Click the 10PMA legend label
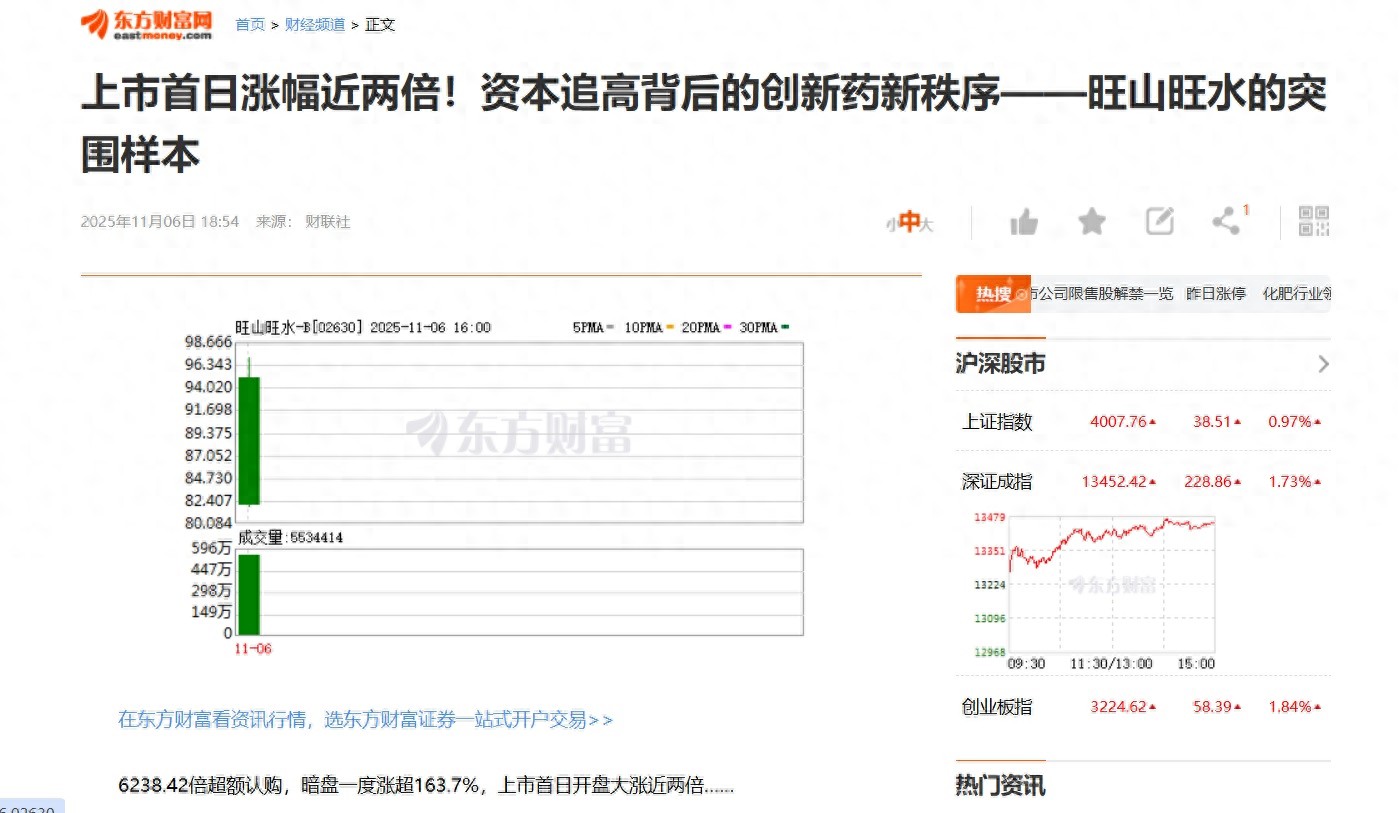 (643, 327)
